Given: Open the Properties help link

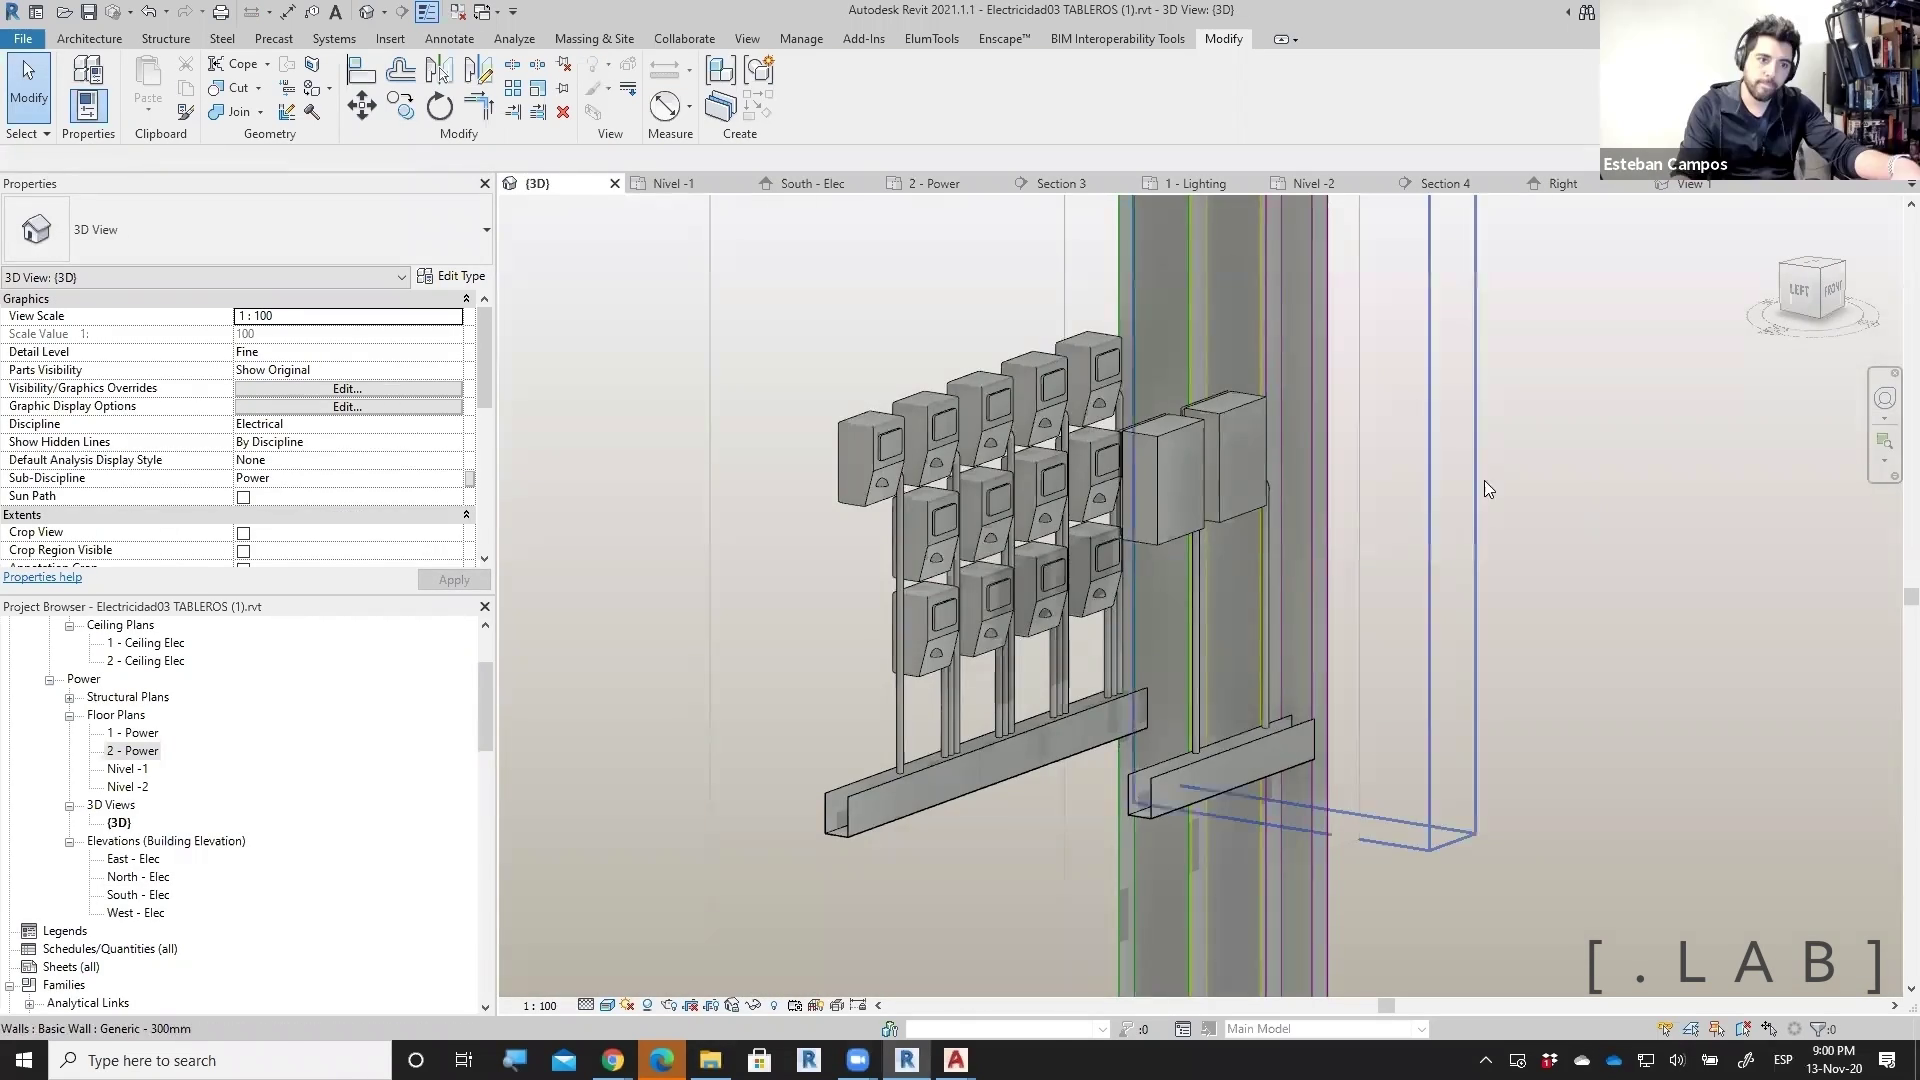Looking at the screenshot, I should click(x=42, y=577).
